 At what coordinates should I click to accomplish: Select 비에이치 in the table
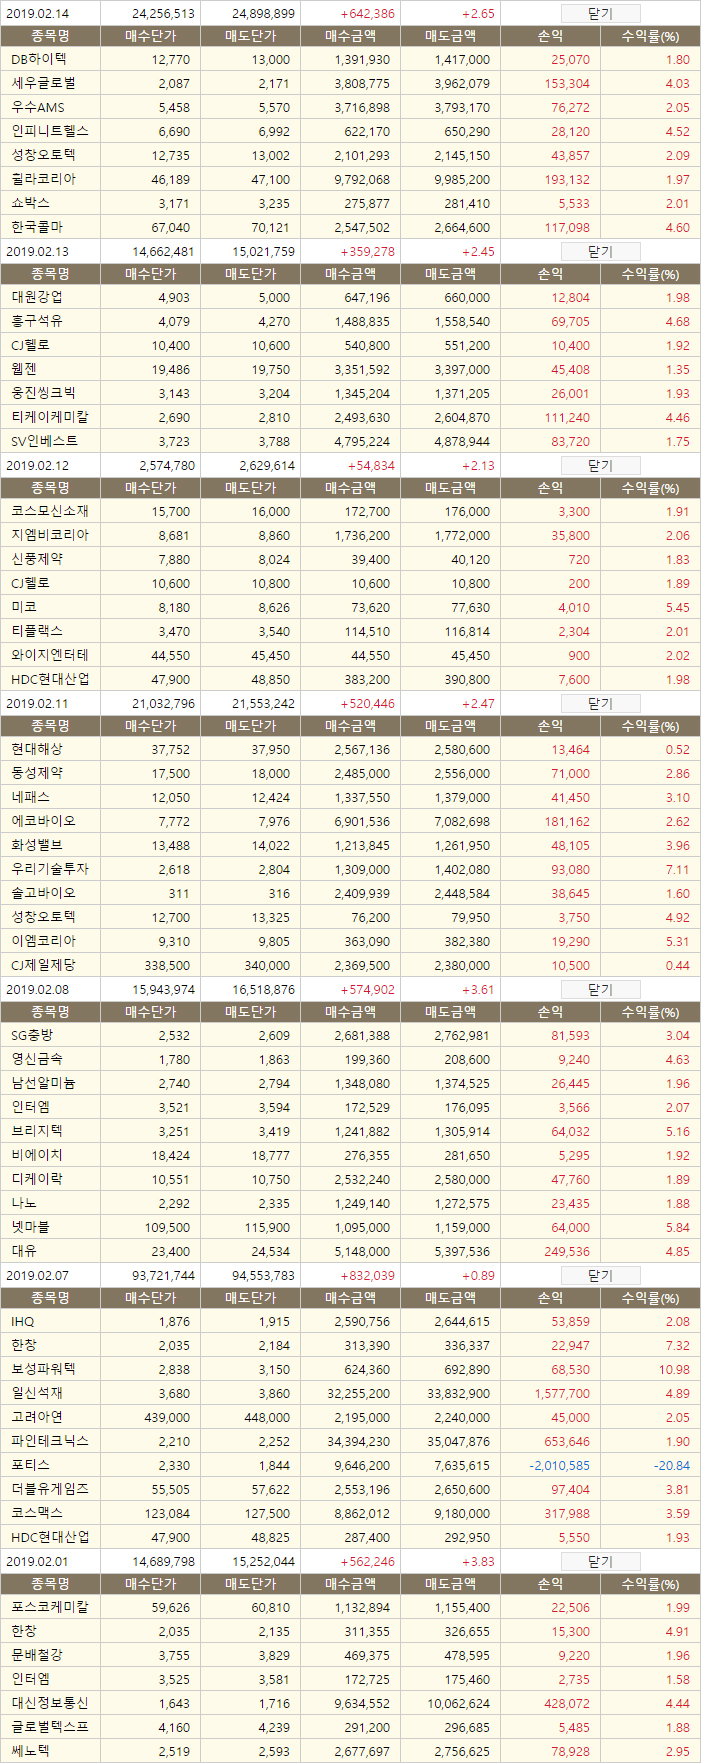(x=37, y=1156)
